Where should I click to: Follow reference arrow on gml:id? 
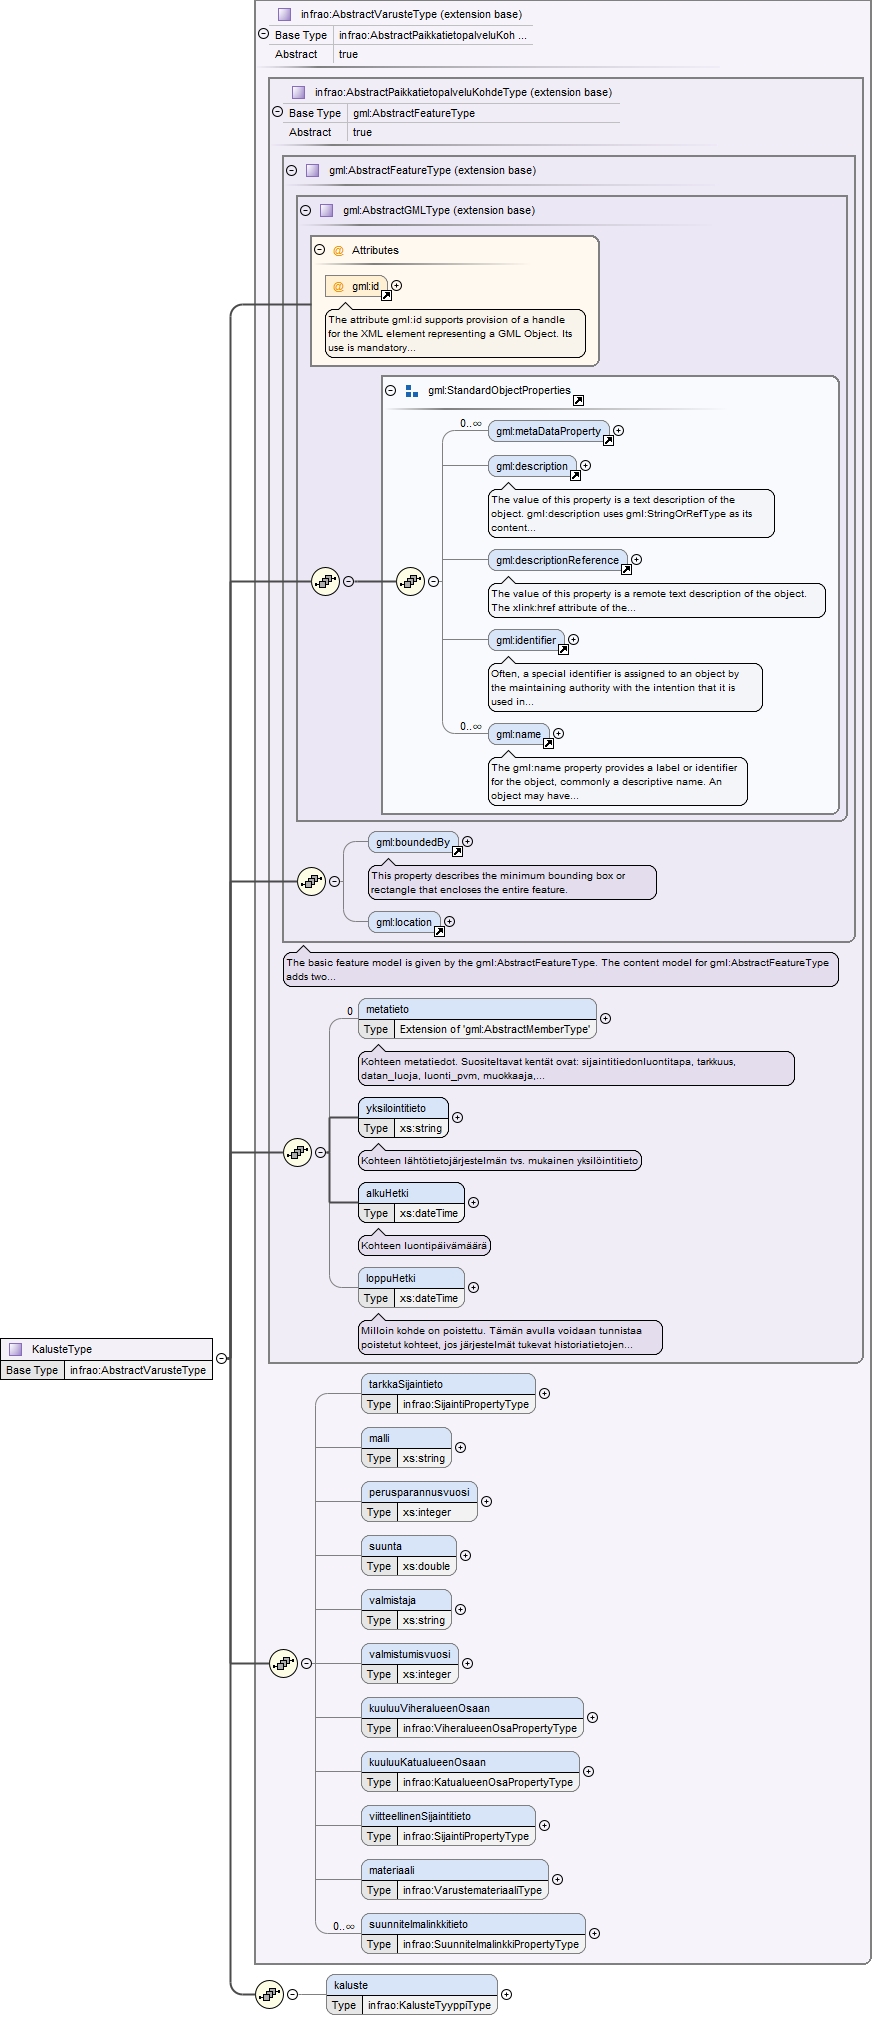point(386,295)
